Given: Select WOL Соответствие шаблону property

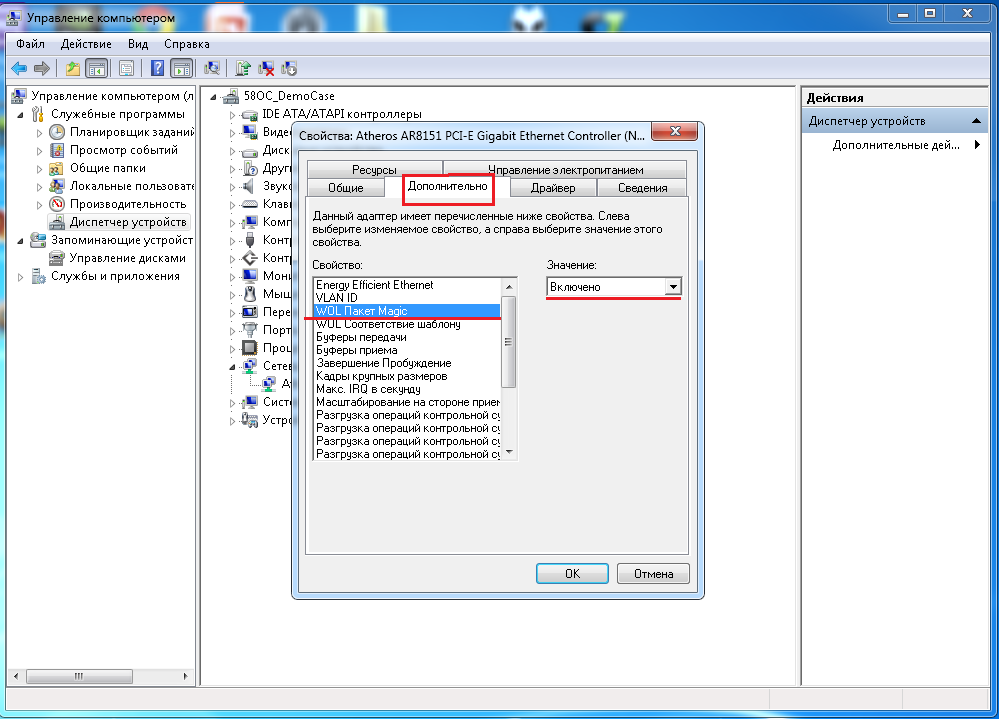Looking at the screenshot, I should [x=407, y=324].
